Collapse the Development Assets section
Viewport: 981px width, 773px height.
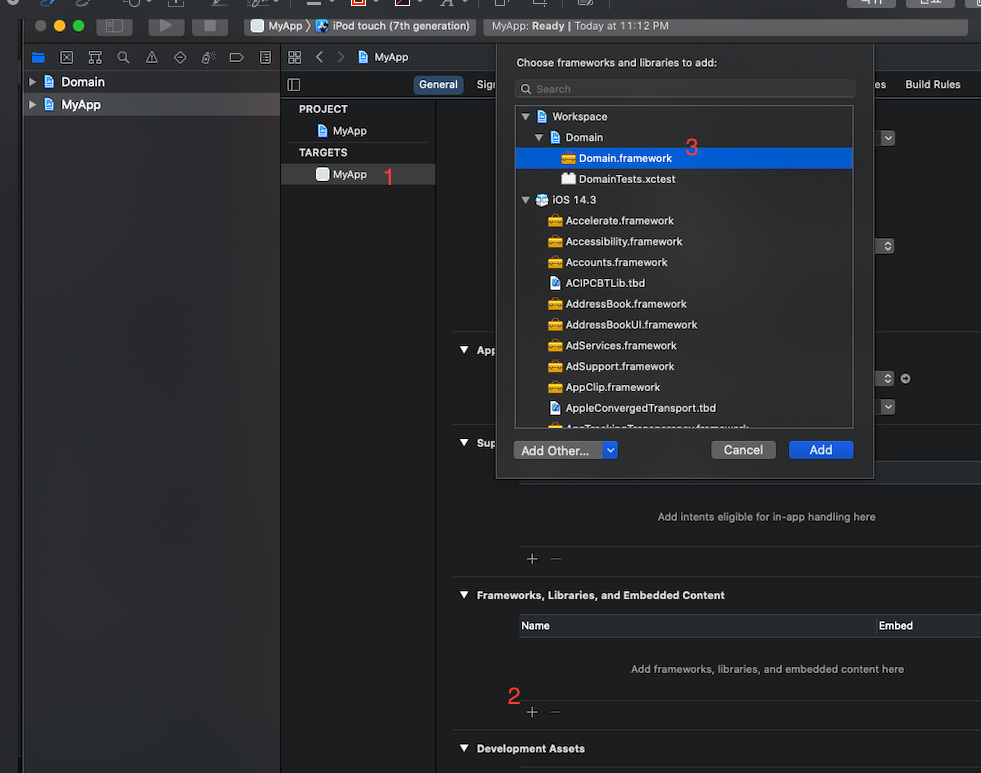464,748
